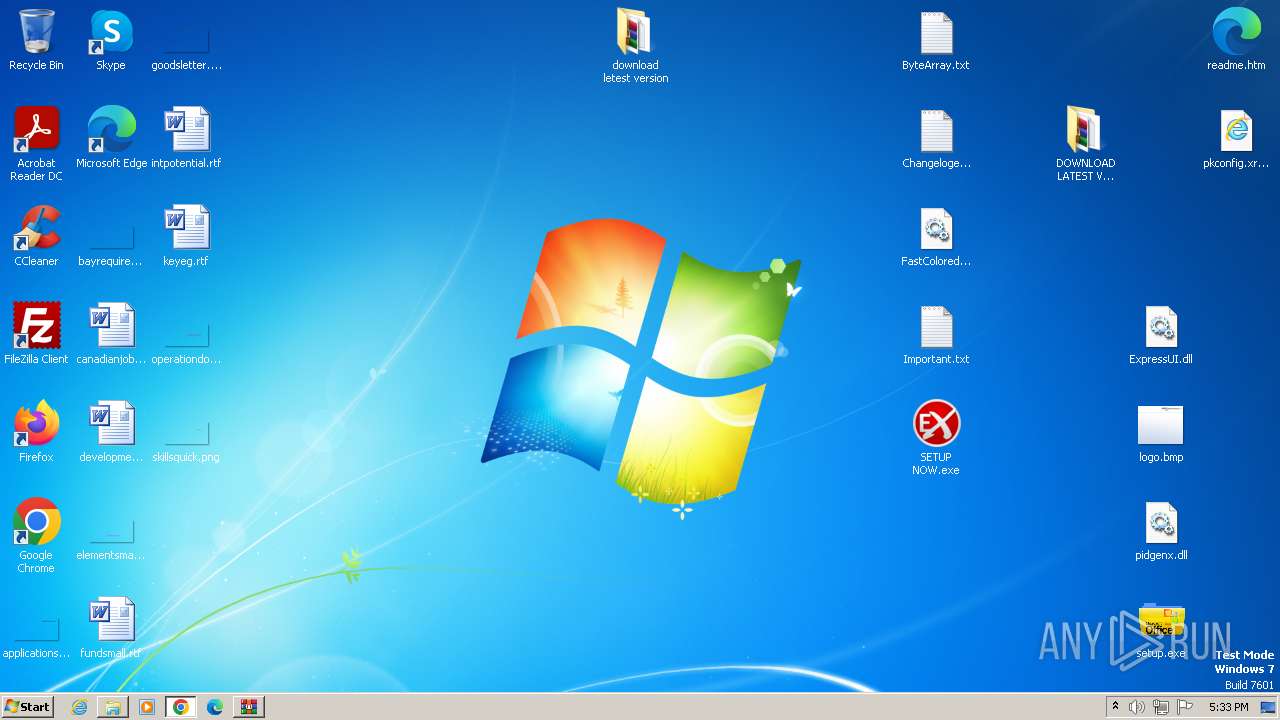Select keyeg.rtf document
The width and height of the screenshot is (1280, 720).
[186, 236]
